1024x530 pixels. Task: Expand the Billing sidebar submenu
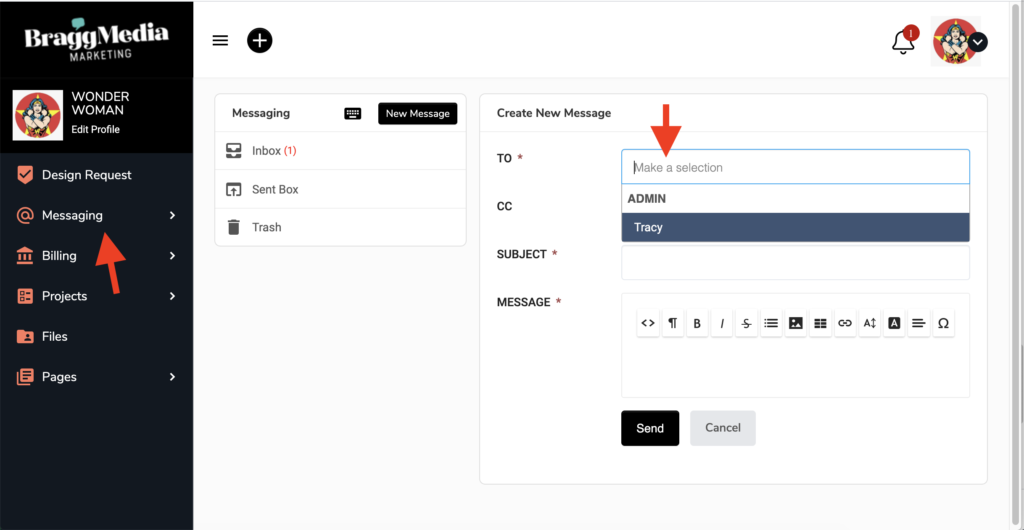pos(172,256)
